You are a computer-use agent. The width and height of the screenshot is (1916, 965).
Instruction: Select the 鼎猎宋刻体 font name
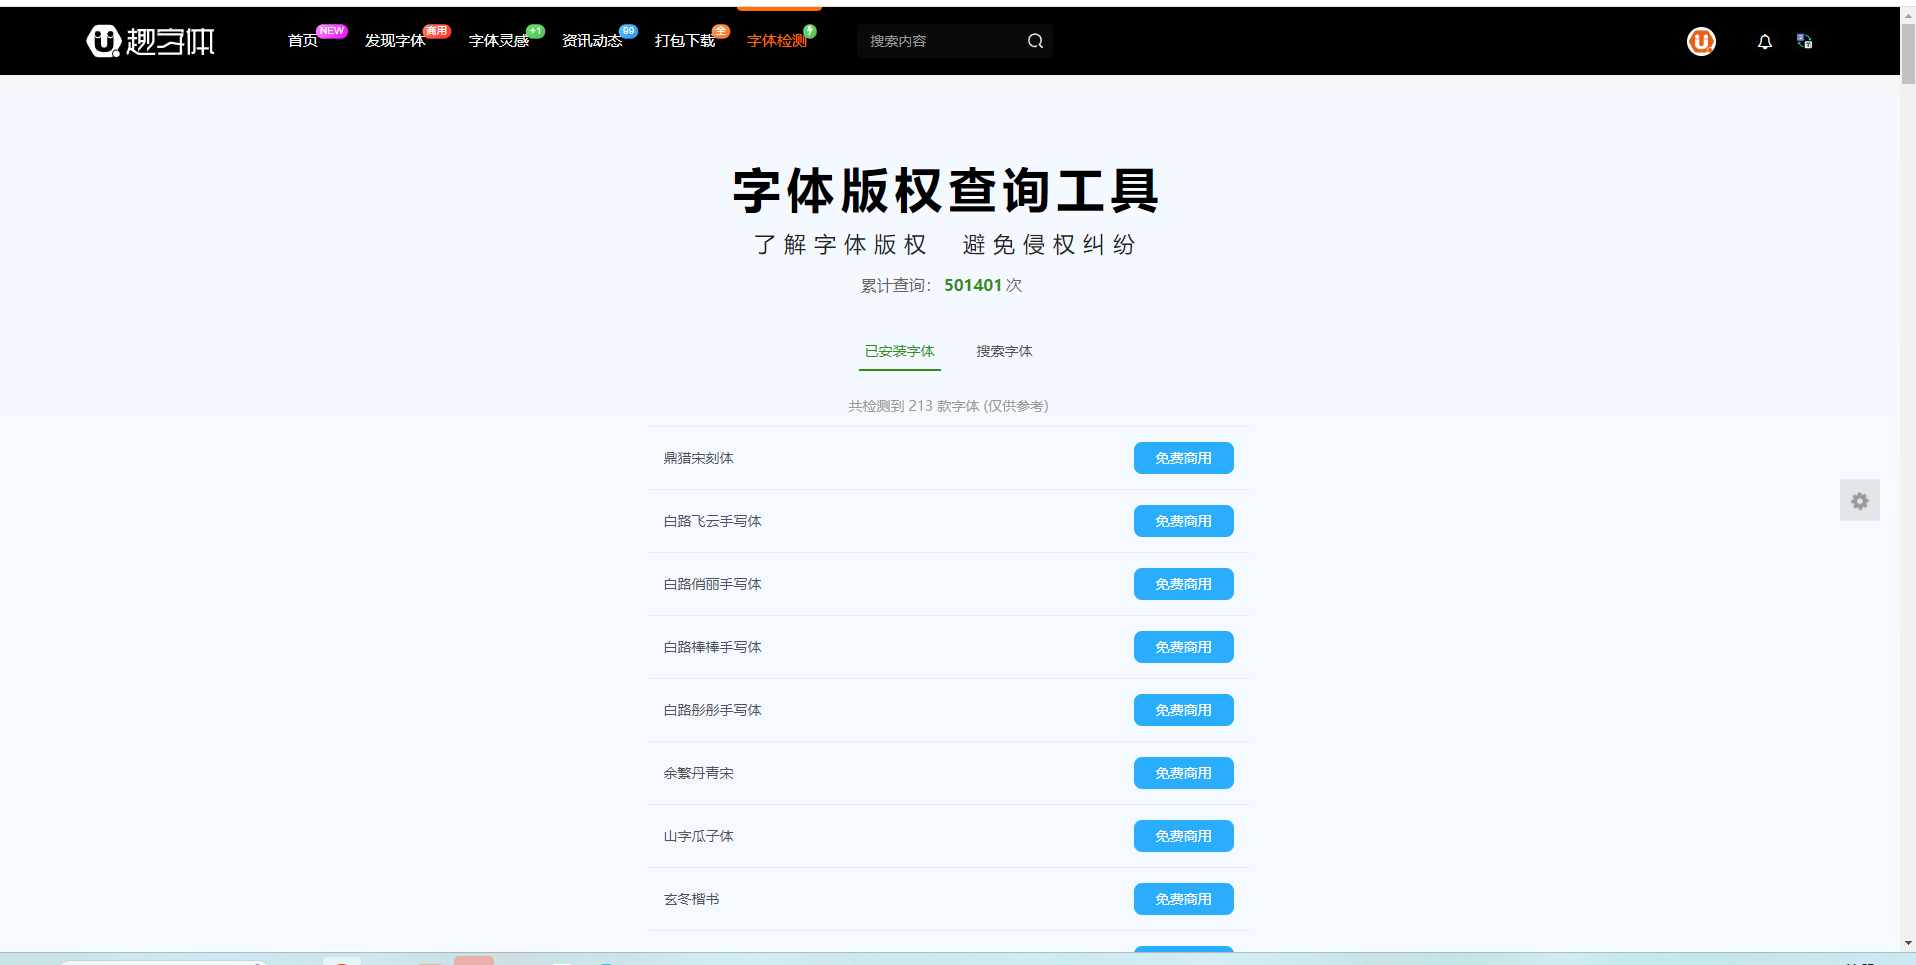coord(699,458)
